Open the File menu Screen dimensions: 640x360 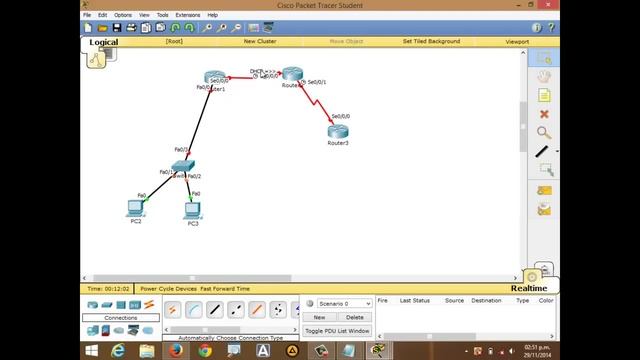tap(87, 15)
